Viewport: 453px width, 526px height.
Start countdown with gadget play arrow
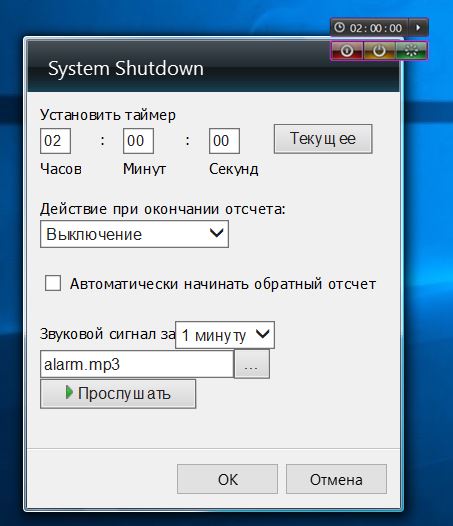click(x=418, y=27)
